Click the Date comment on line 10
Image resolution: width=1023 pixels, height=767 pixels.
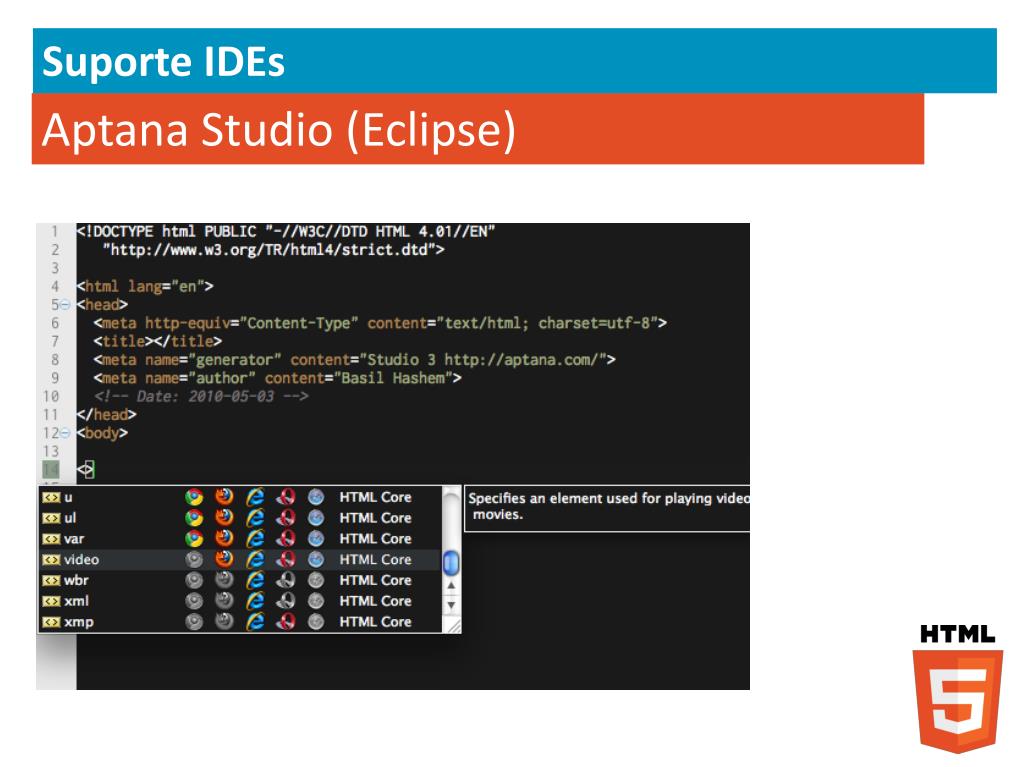201,396
